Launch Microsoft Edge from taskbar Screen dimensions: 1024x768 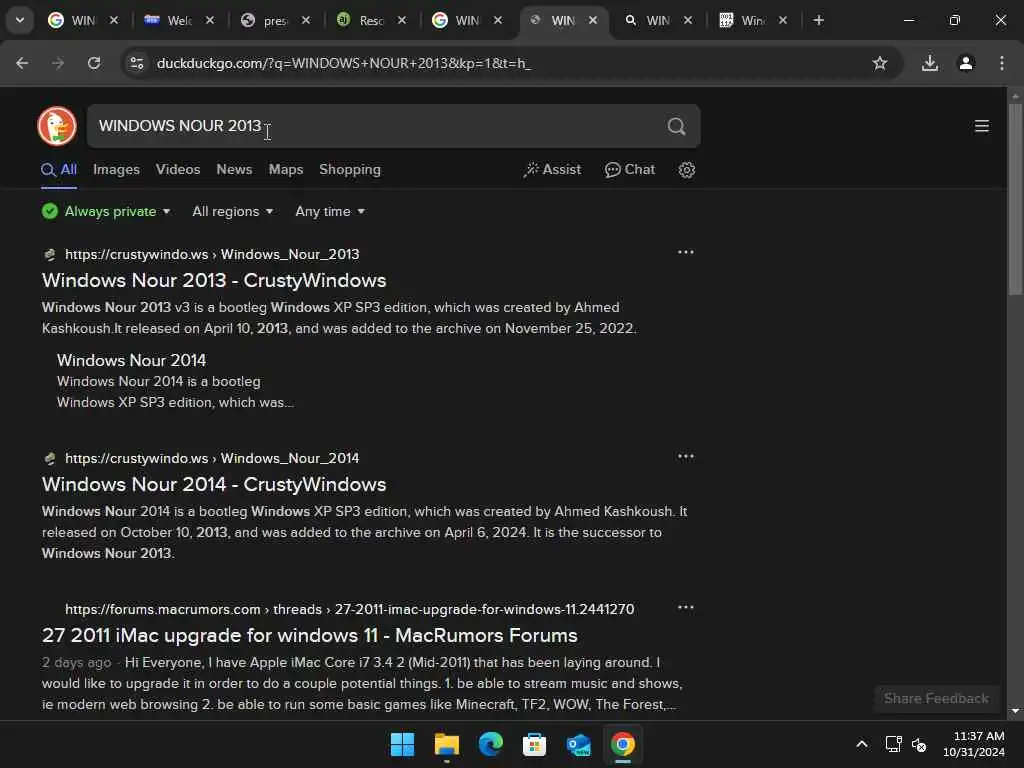point(490,744)
